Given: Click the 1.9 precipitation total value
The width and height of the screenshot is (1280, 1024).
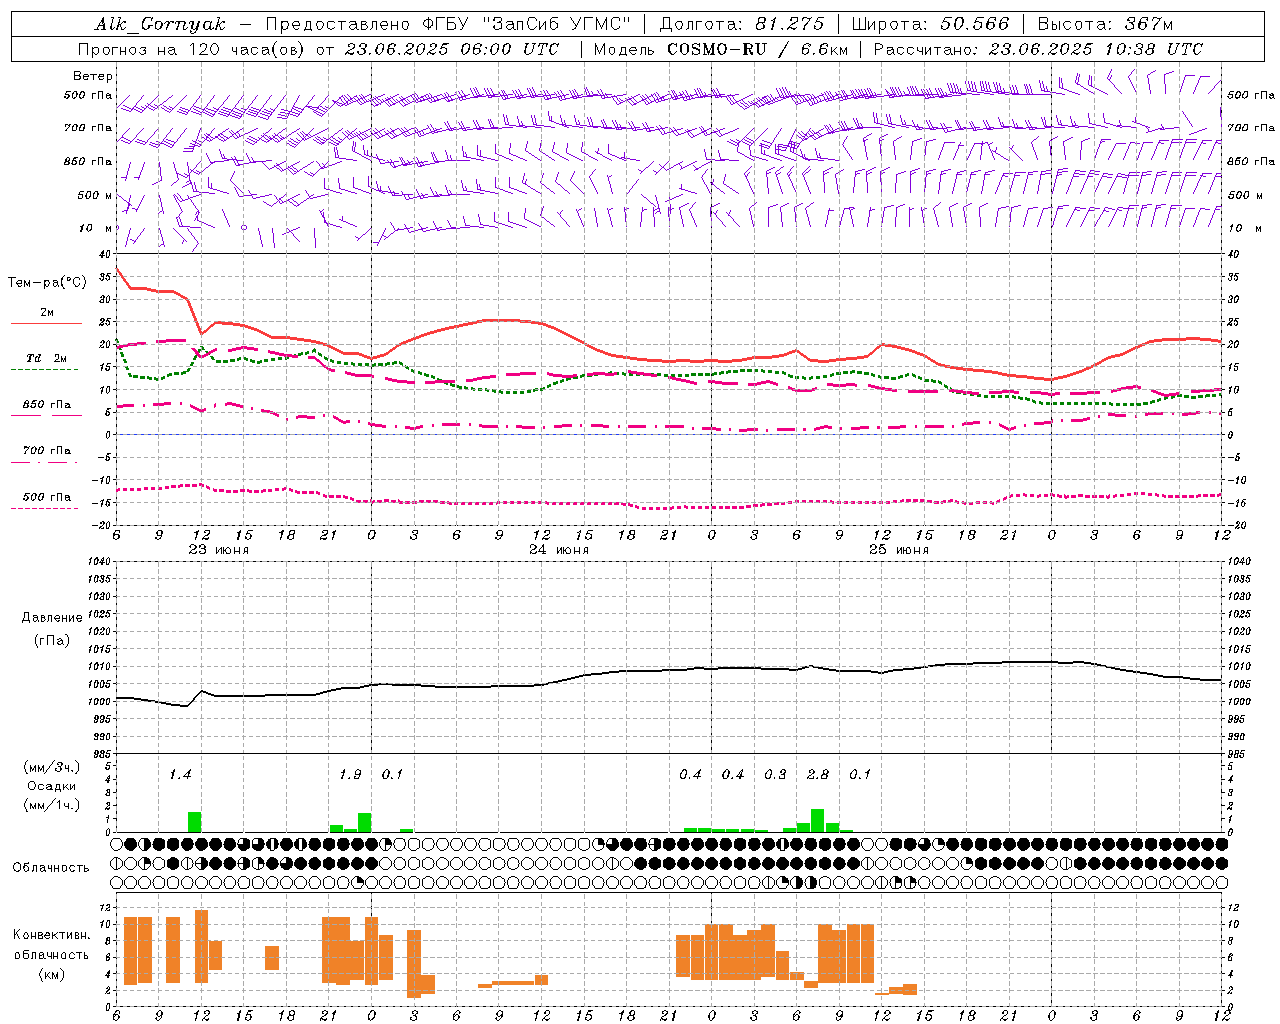Looking at the screenshot, I should [350, 775].
